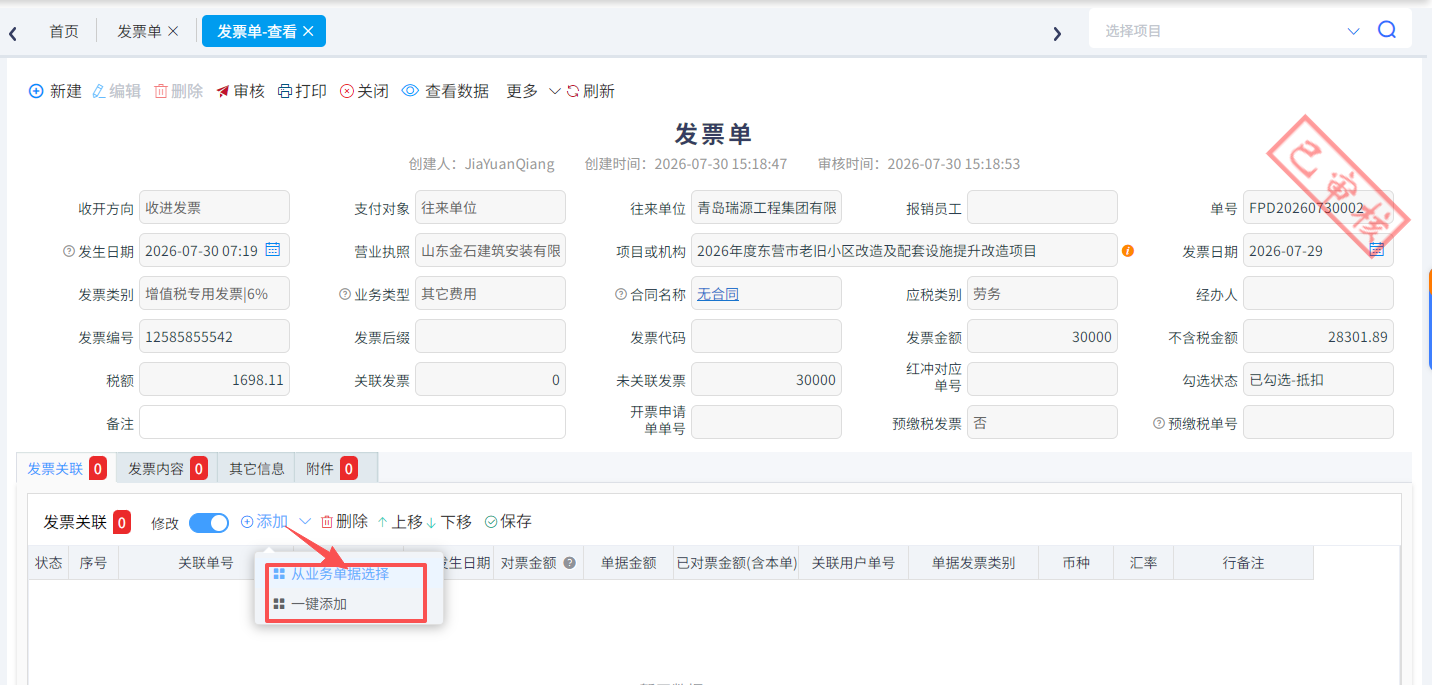Click 新建 to create a new invoice

tap(55, 91)
